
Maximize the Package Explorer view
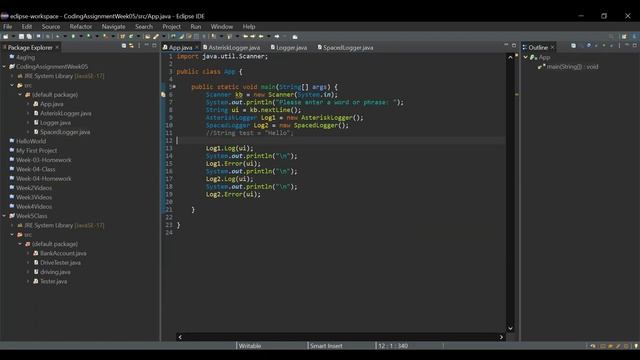pyautogui.click(x=154, y=45)
